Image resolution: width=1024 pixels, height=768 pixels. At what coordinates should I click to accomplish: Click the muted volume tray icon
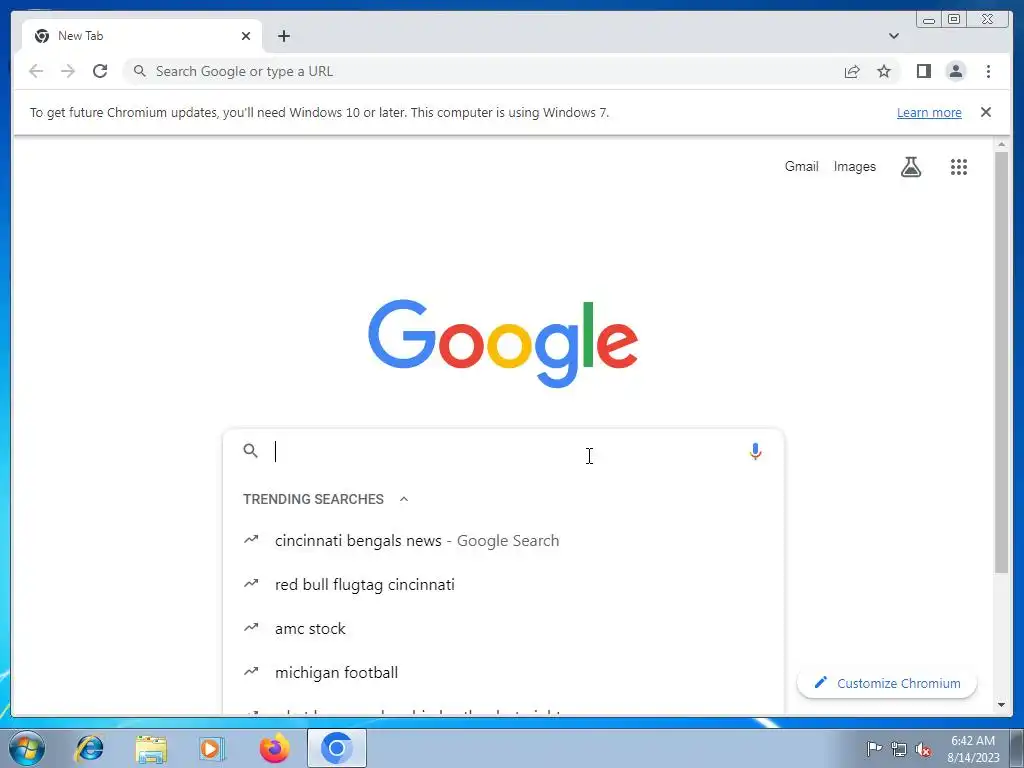coord(923,749)
